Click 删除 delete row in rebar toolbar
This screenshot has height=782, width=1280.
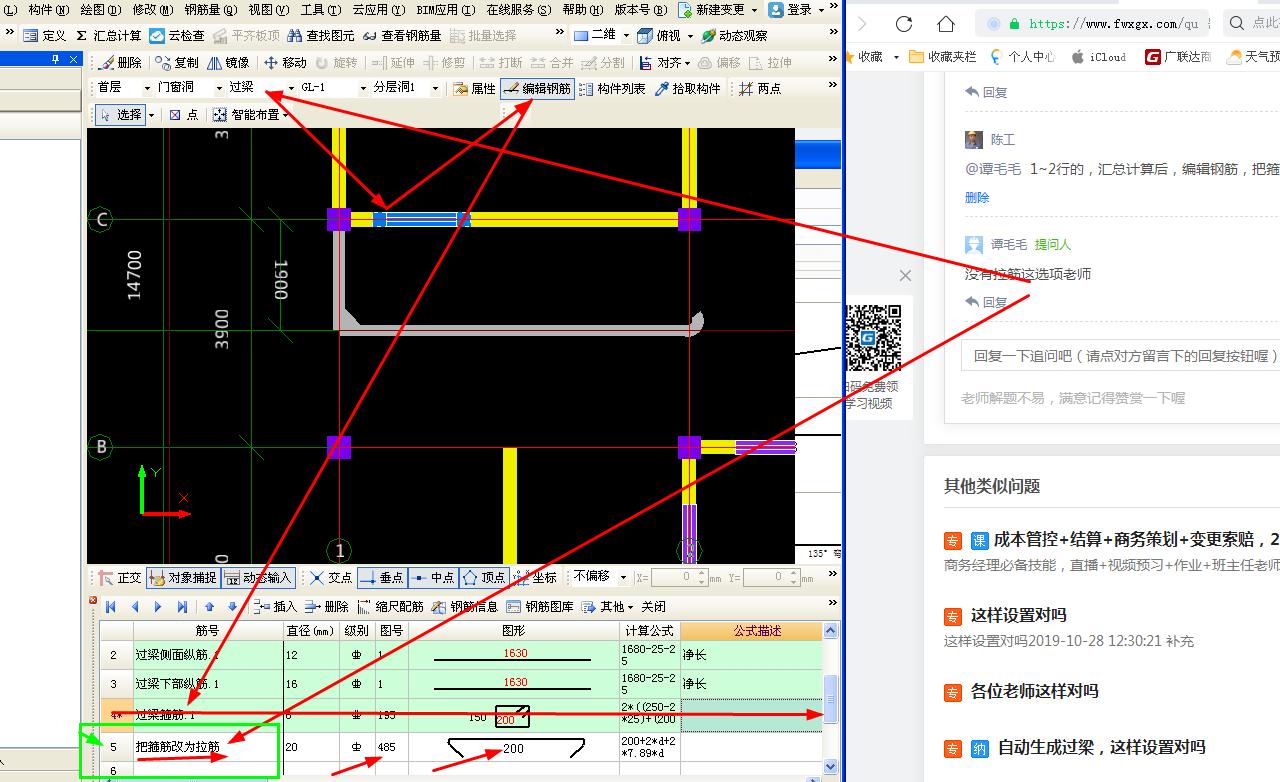coord(327,606)
